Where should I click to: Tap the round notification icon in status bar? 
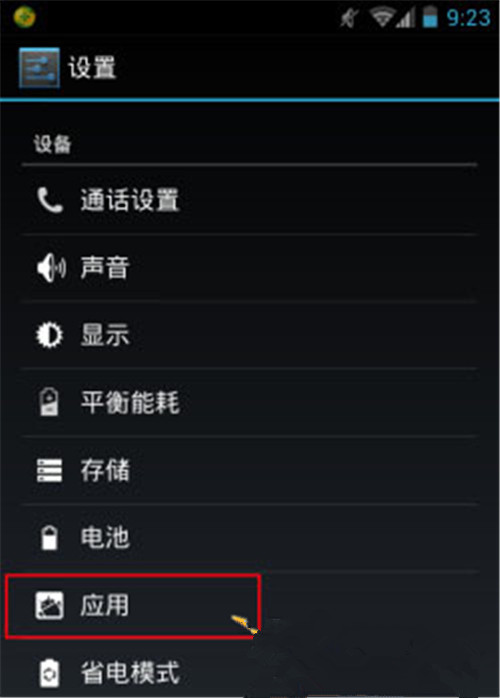tap(24, 17)
